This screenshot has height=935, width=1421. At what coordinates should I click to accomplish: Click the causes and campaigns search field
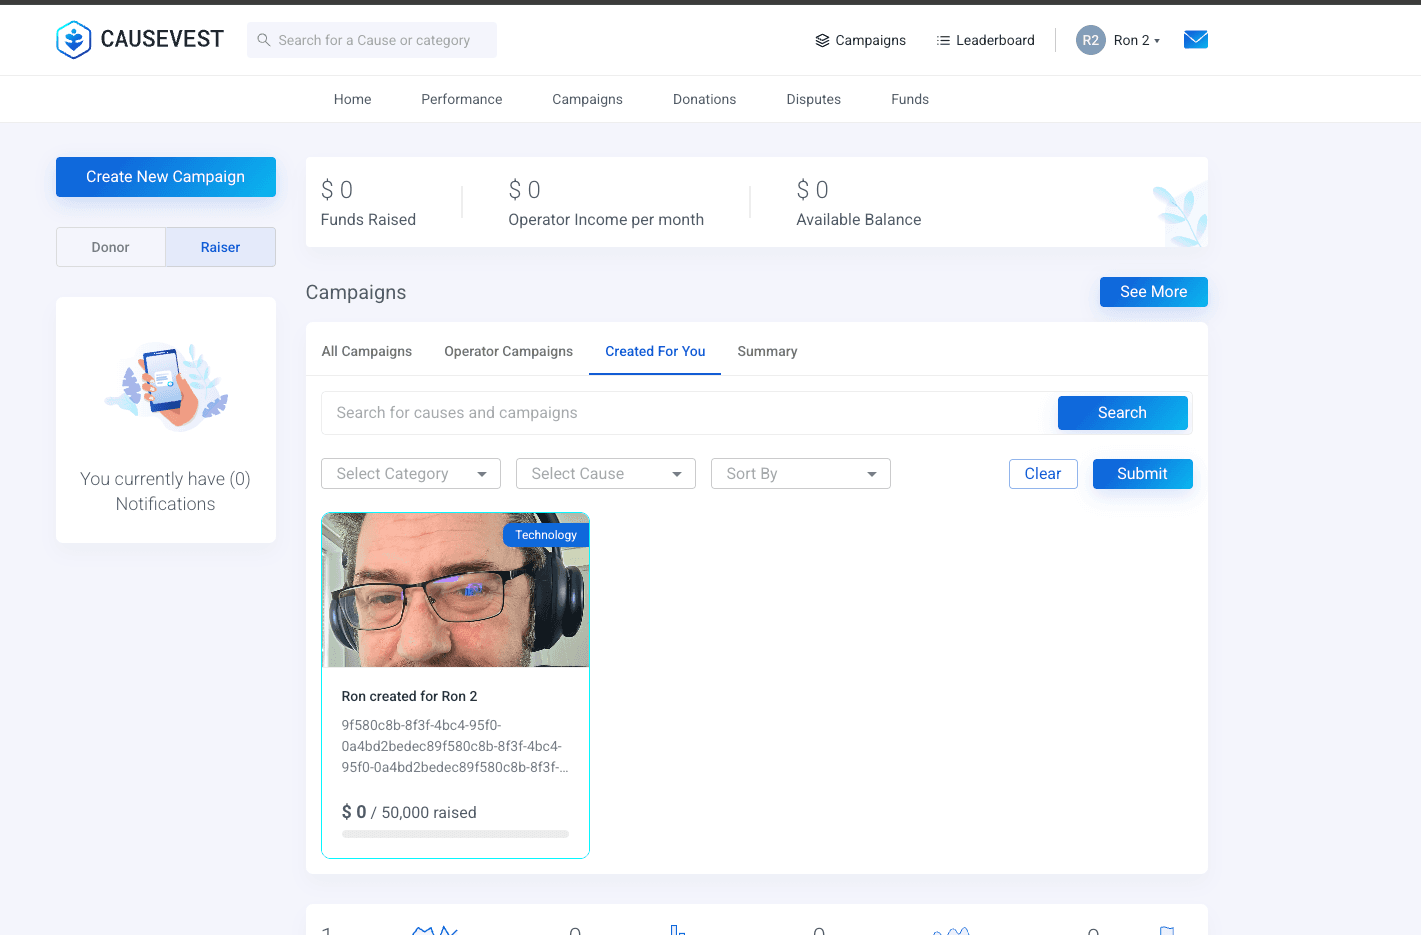tap(690, 413)
